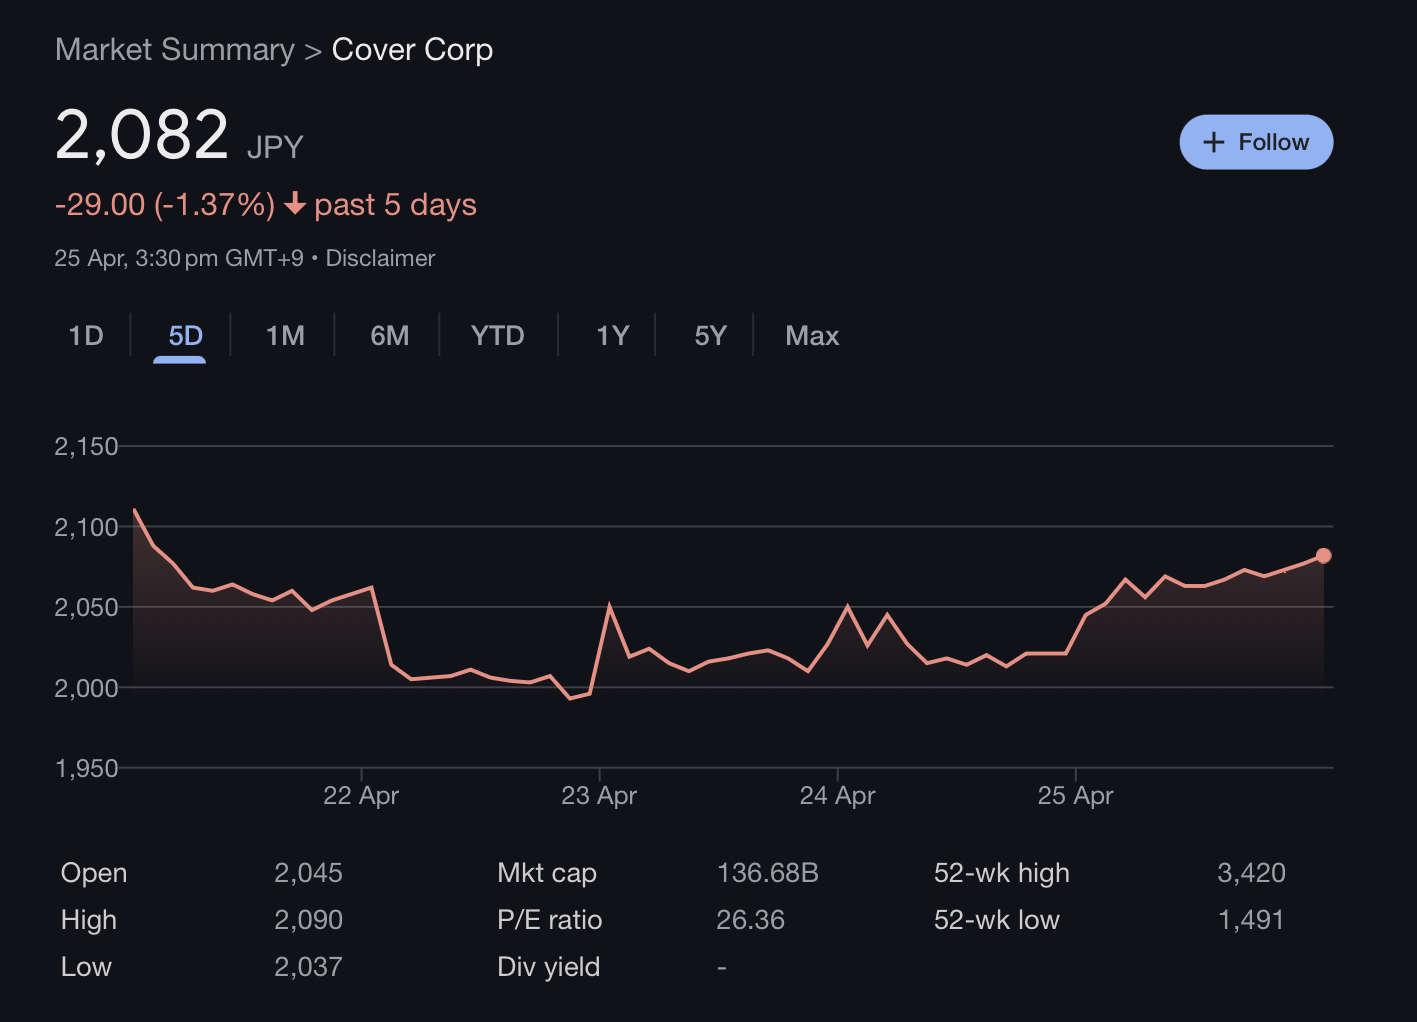View the 5Y price history
1417x1022 pixels.
pyautogui.click(x=710, y=336)
